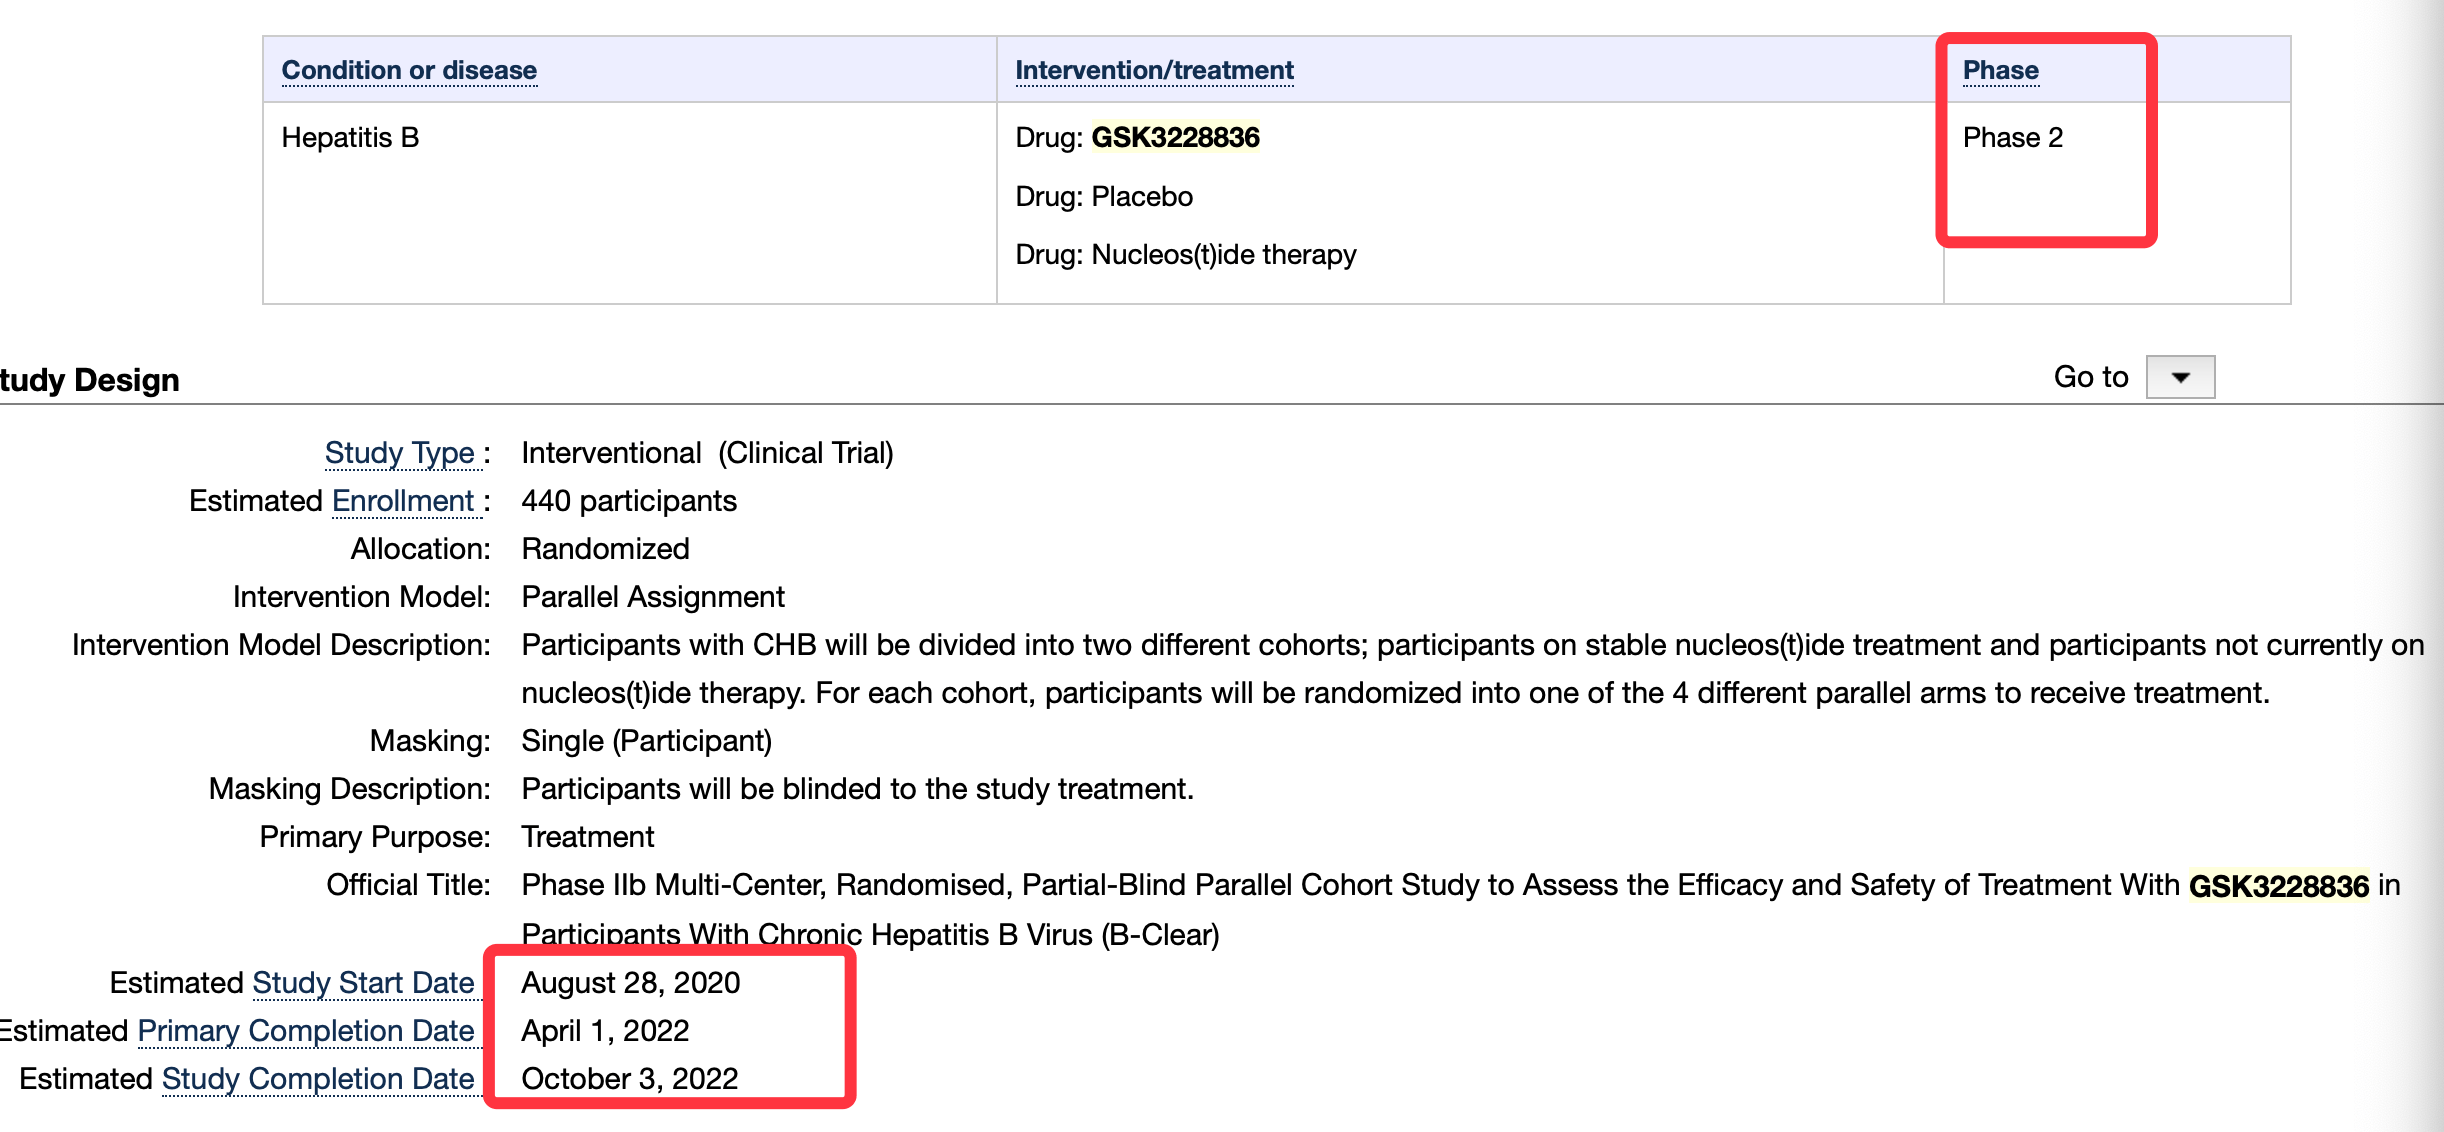The image size is (2444, 1132).
Task: Click the April 1, 2022 date
Action: point(605,1031)
